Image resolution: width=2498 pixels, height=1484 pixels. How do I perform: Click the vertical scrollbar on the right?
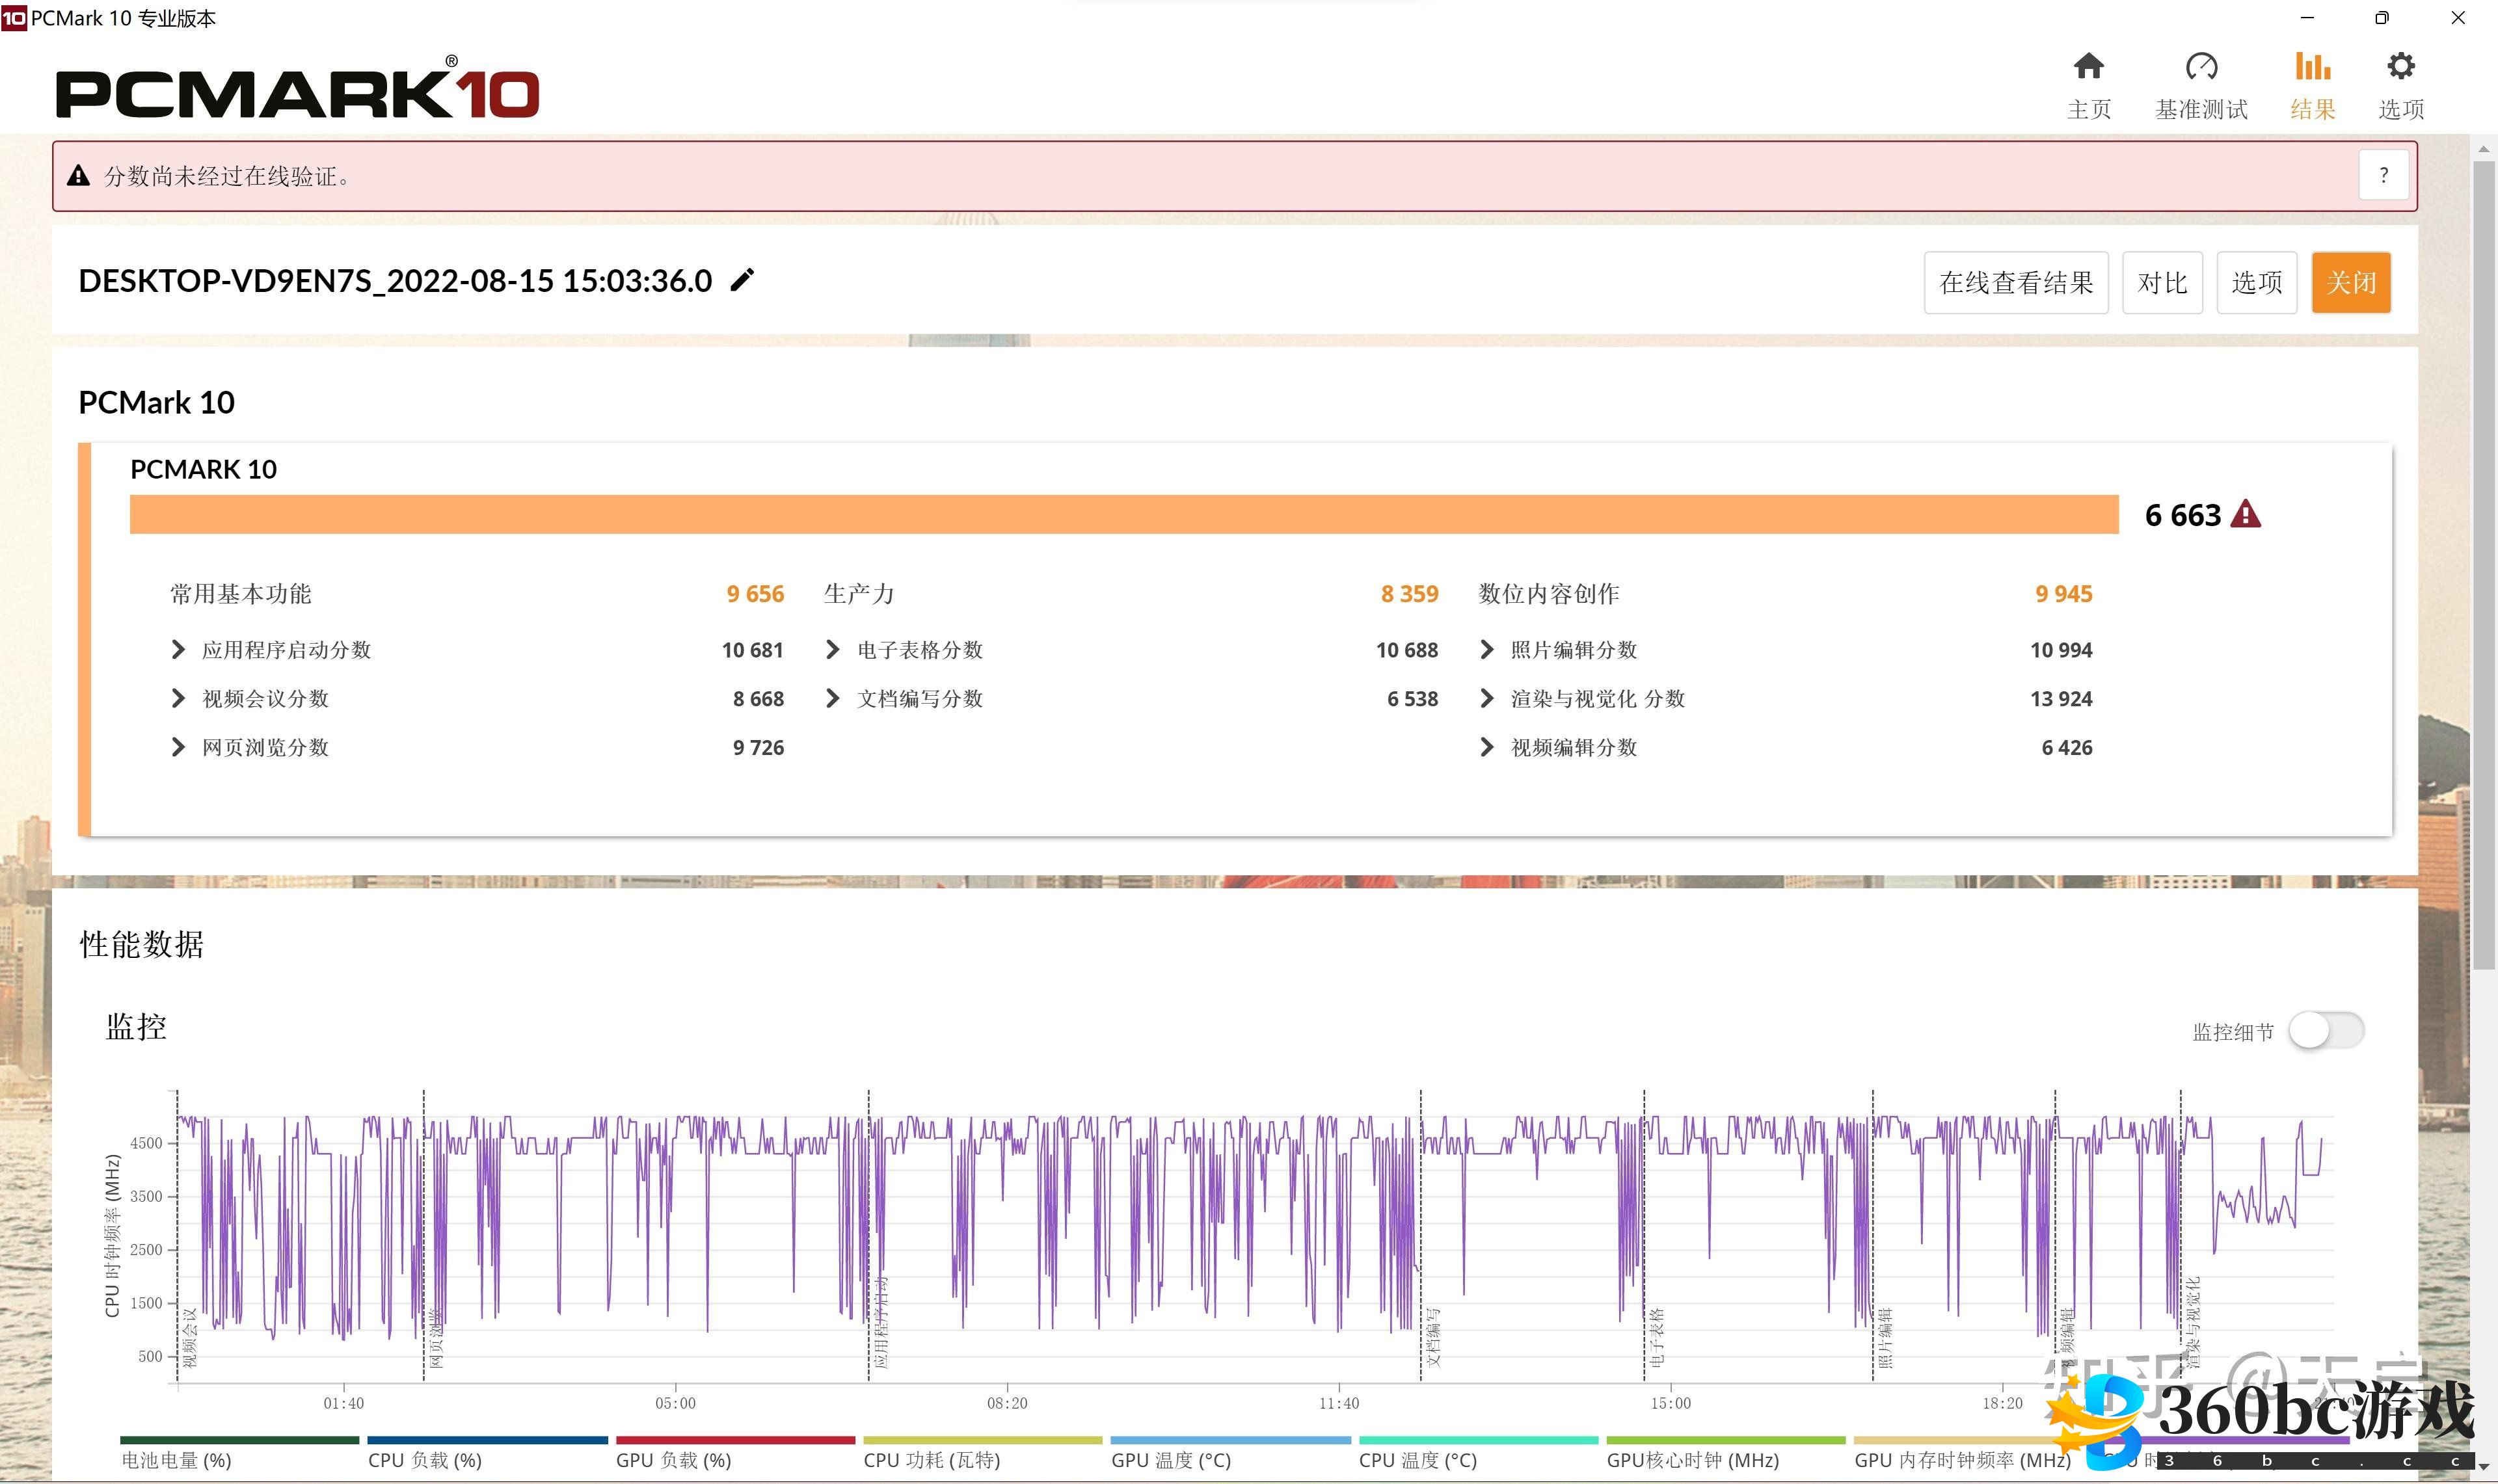(2484, 560)
